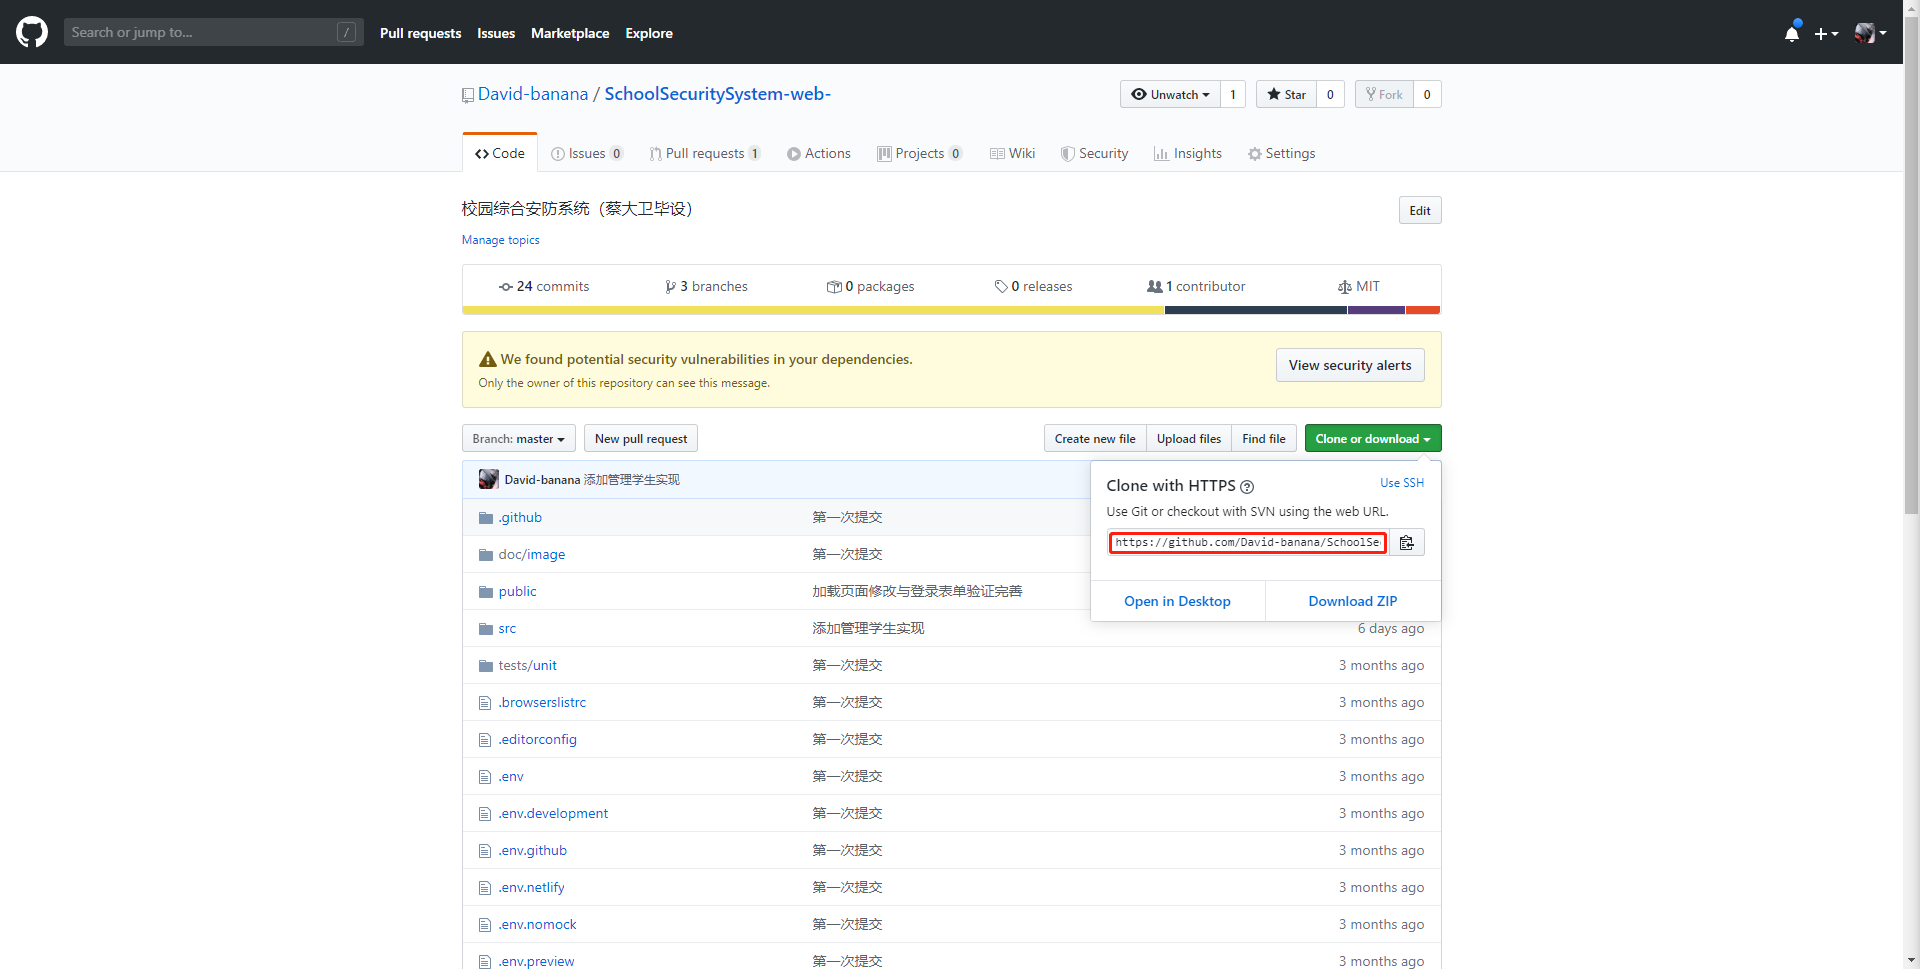Switch to the Settings tab
This screenshot has height=969, width=1920.
(1281, 153)
